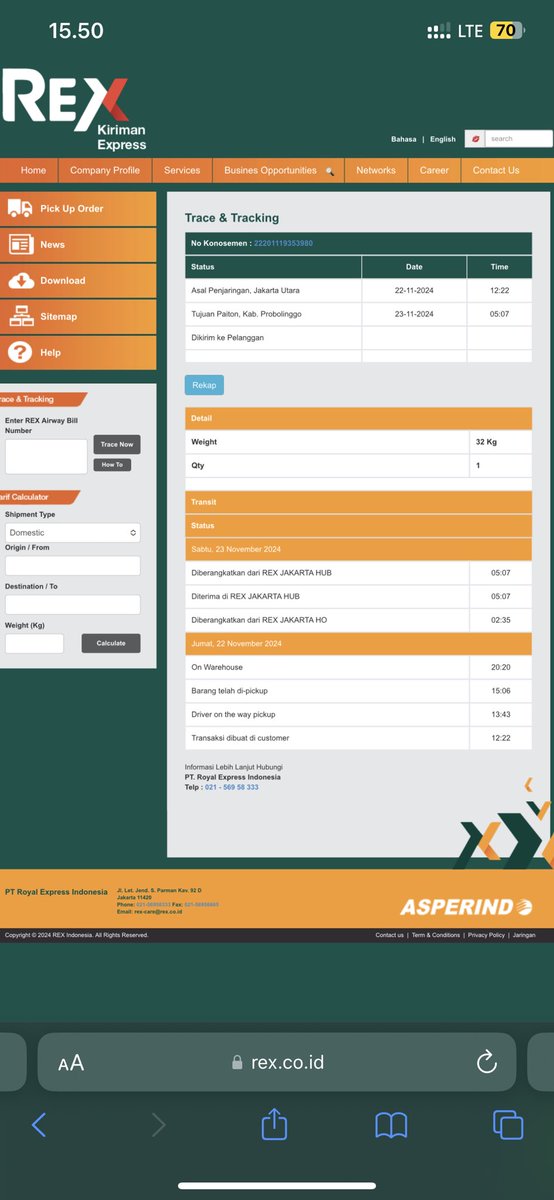Click the News newspaper icon
The height and width of the screenshot is (1200, 554).
20,244
